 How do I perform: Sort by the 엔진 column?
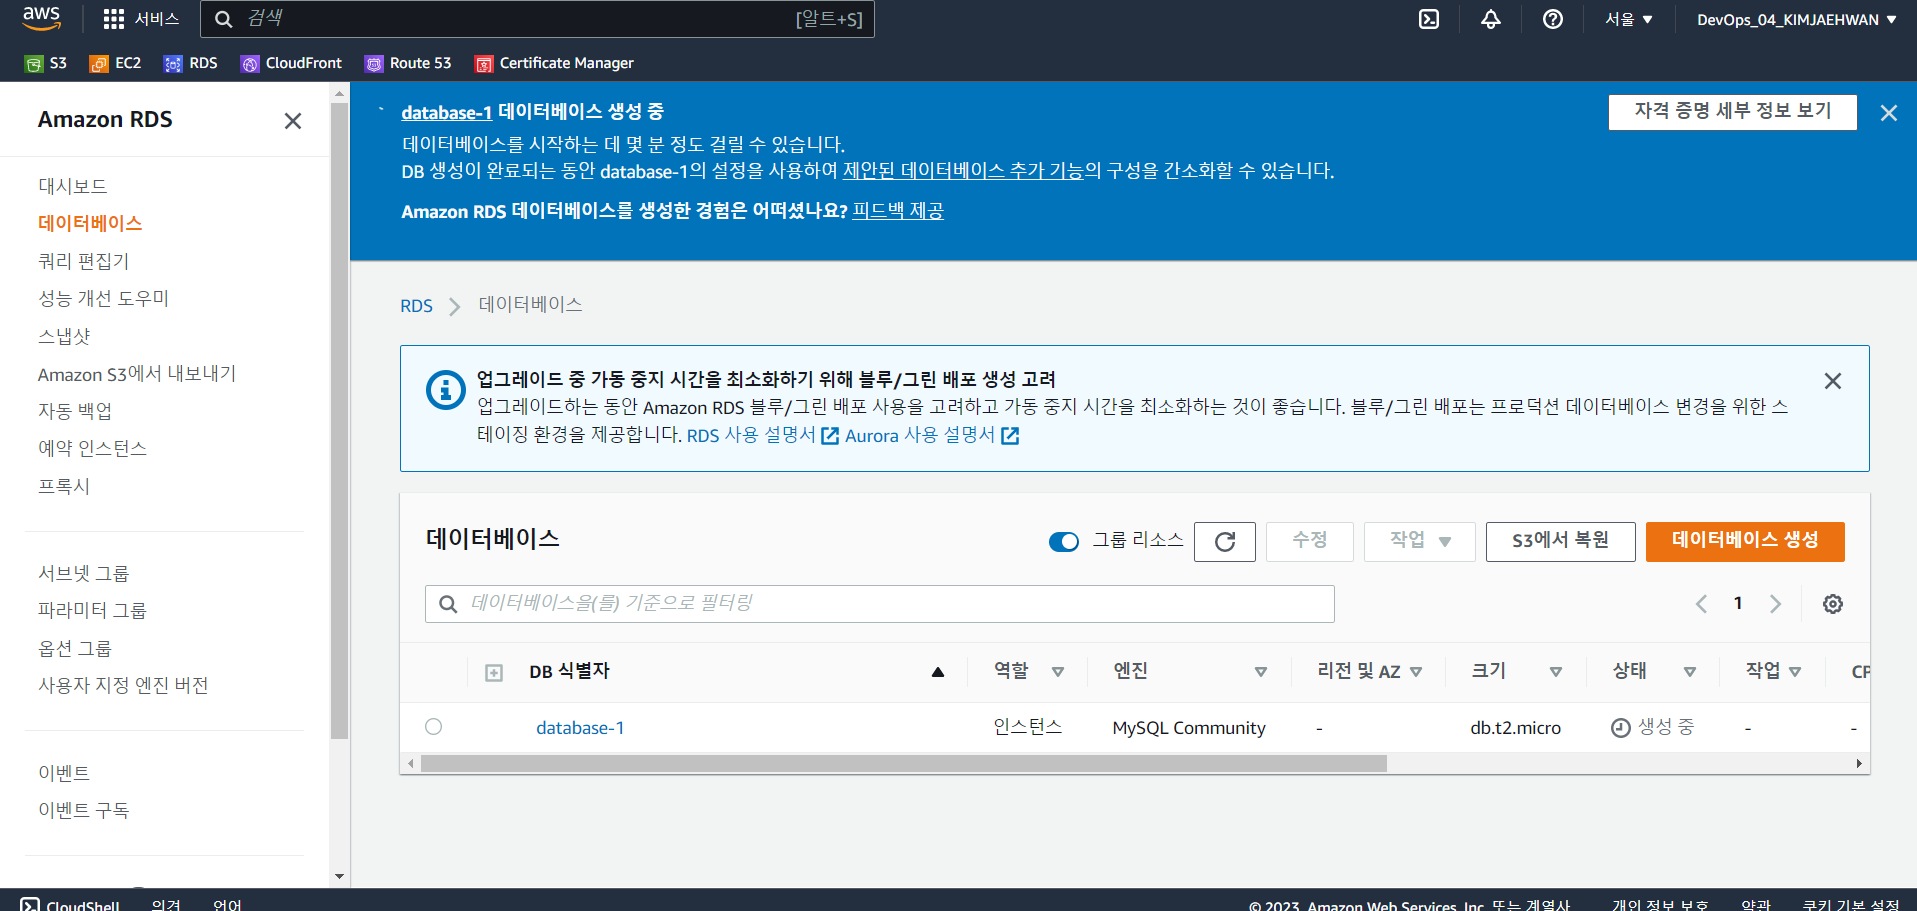click(x=1261, y=672)
